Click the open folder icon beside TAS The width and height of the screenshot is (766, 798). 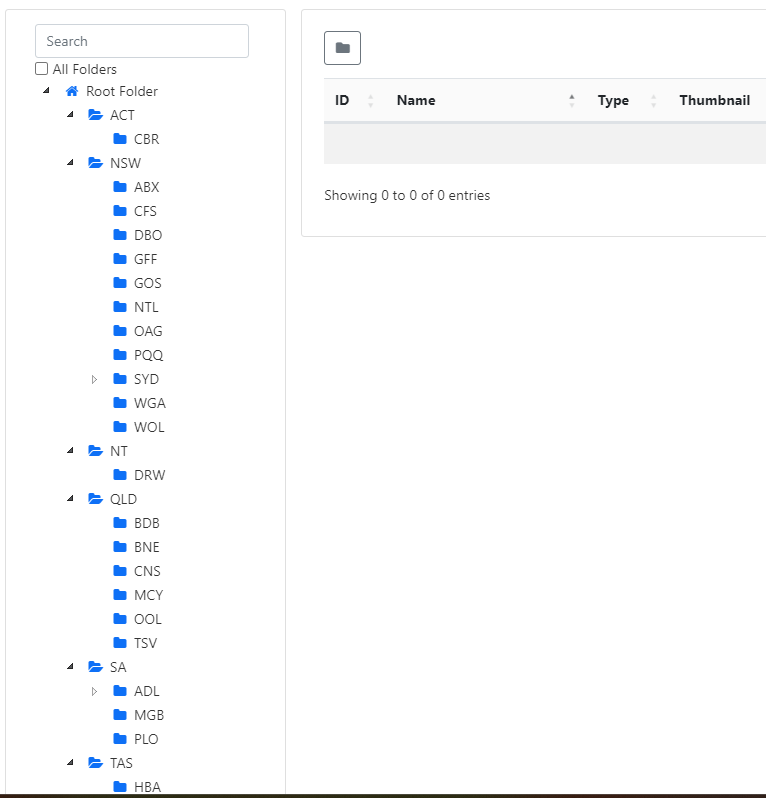coord(95,763)
